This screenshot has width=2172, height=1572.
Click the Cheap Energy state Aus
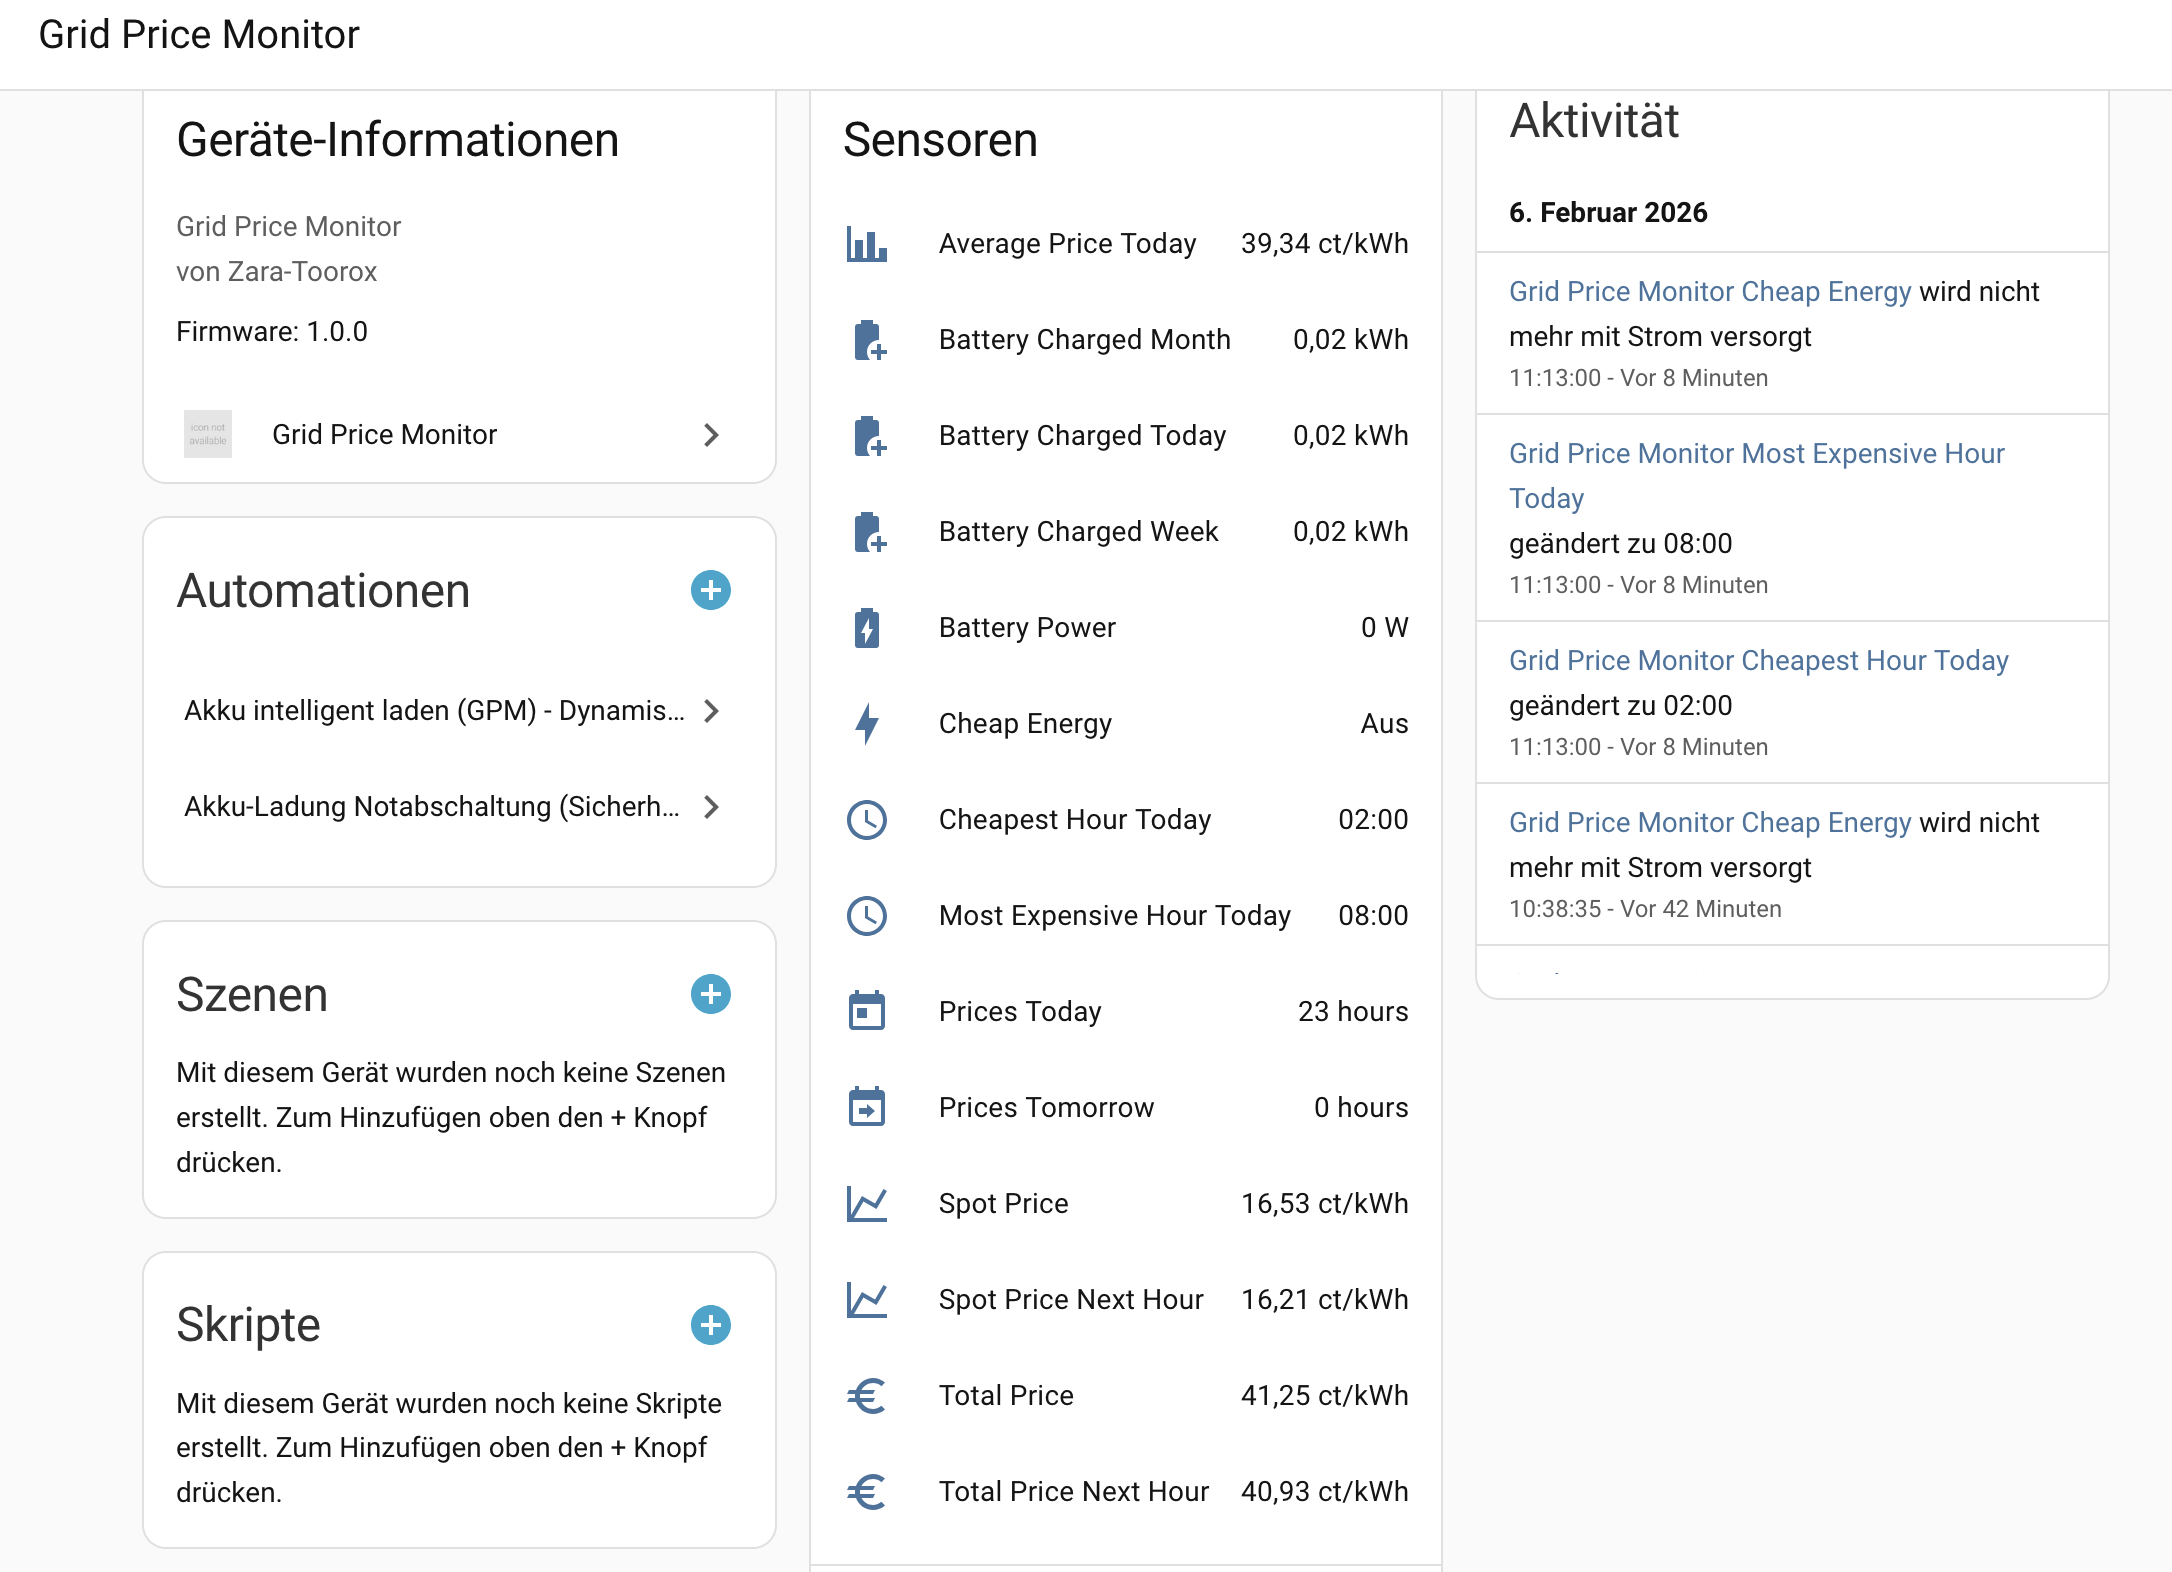[x=1385, y=724]
